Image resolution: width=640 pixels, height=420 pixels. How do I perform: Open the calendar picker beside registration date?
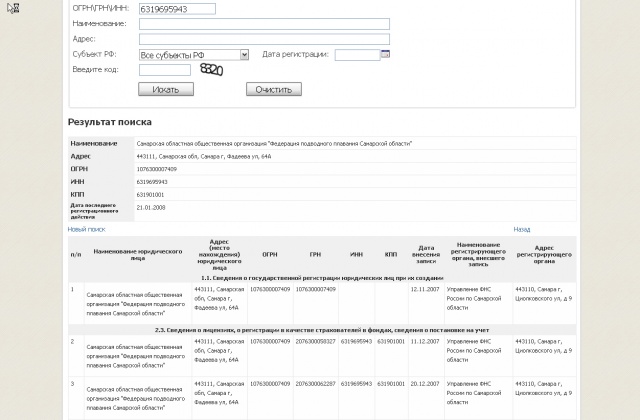pyautogui.click(x=385, y=54)
